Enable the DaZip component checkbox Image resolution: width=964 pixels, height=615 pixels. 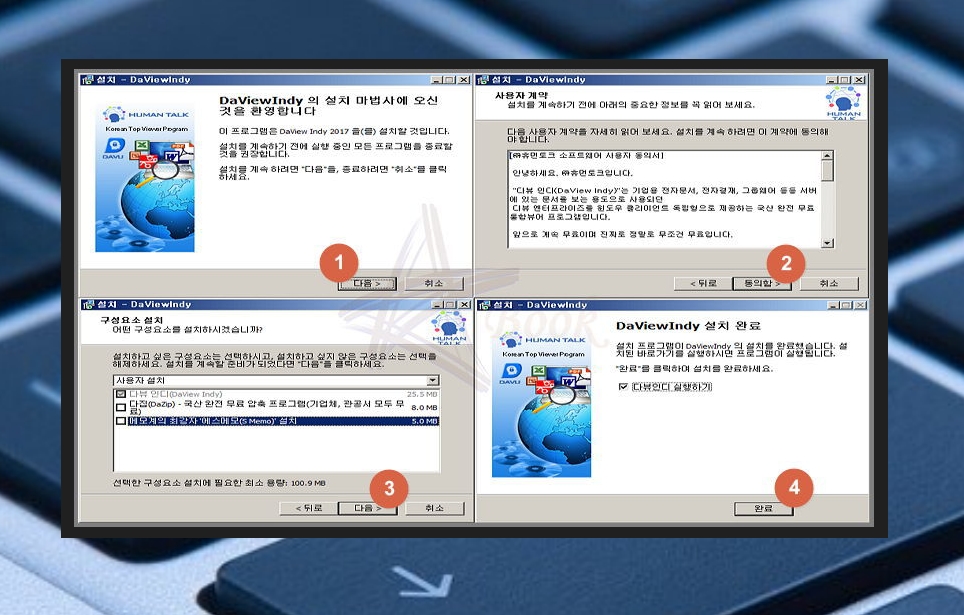(120, 407)
